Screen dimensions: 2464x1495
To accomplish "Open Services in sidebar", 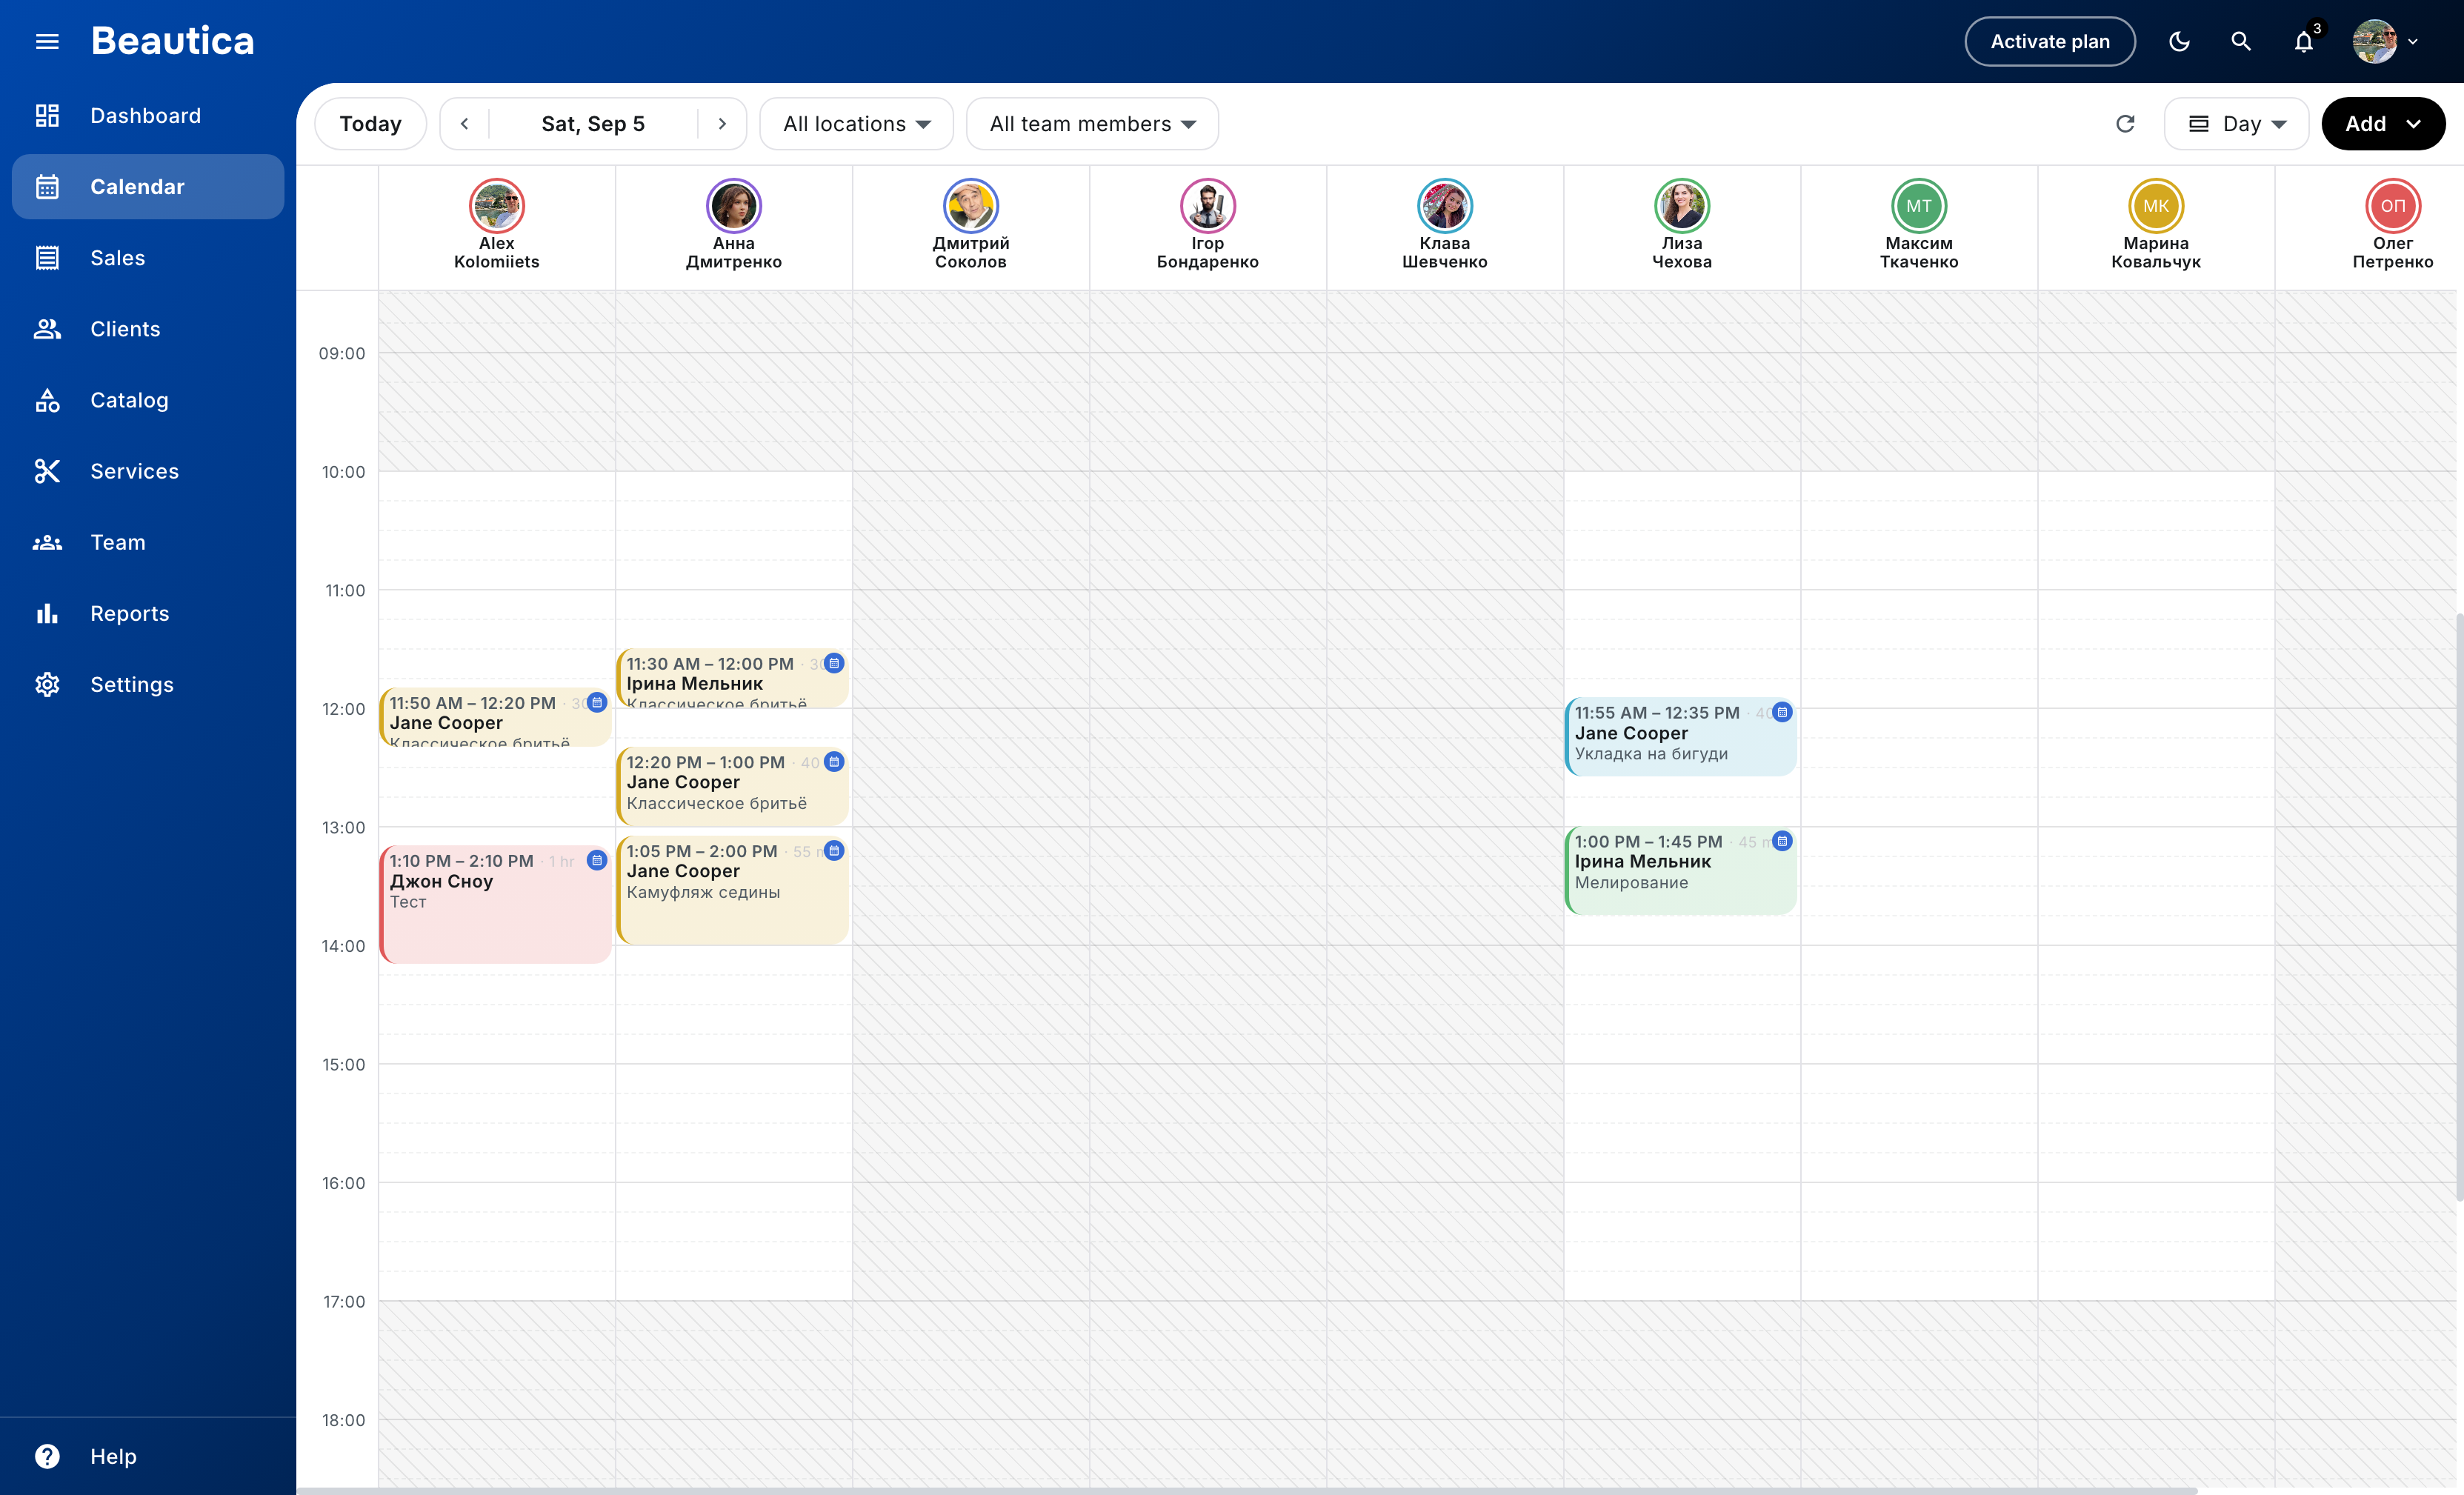I will (148, 471).
